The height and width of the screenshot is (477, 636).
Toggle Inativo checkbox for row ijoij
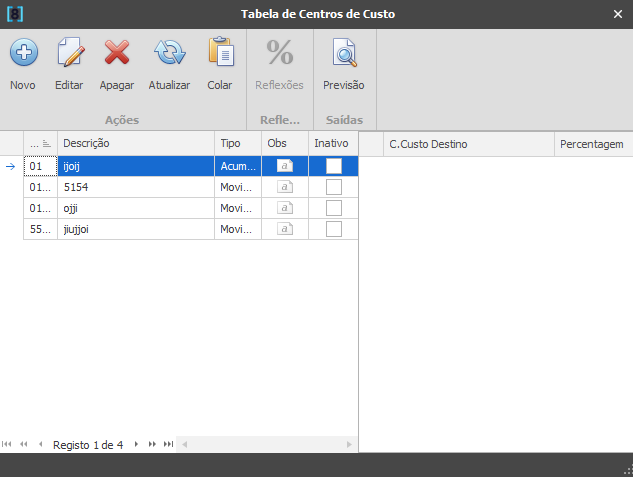pos(334,166)
